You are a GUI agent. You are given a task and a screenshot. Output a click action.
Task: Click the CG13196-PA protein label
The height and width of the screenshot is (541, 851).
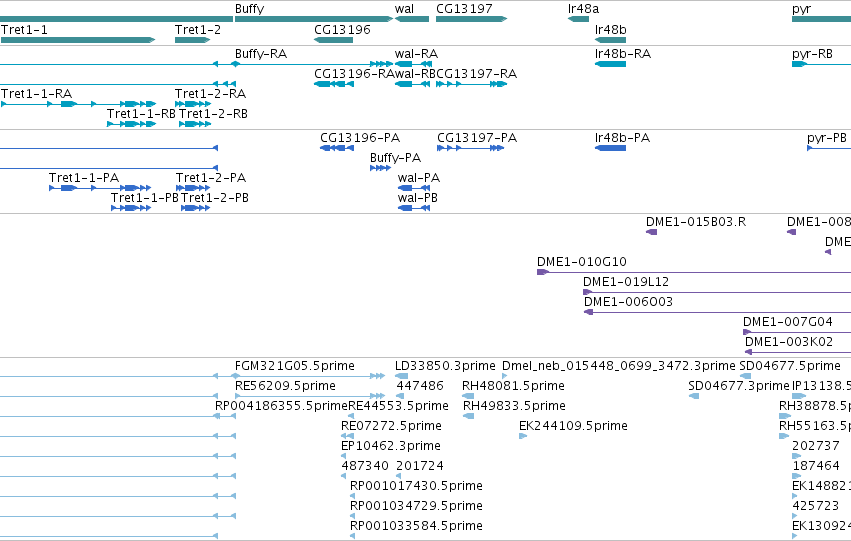360,138
